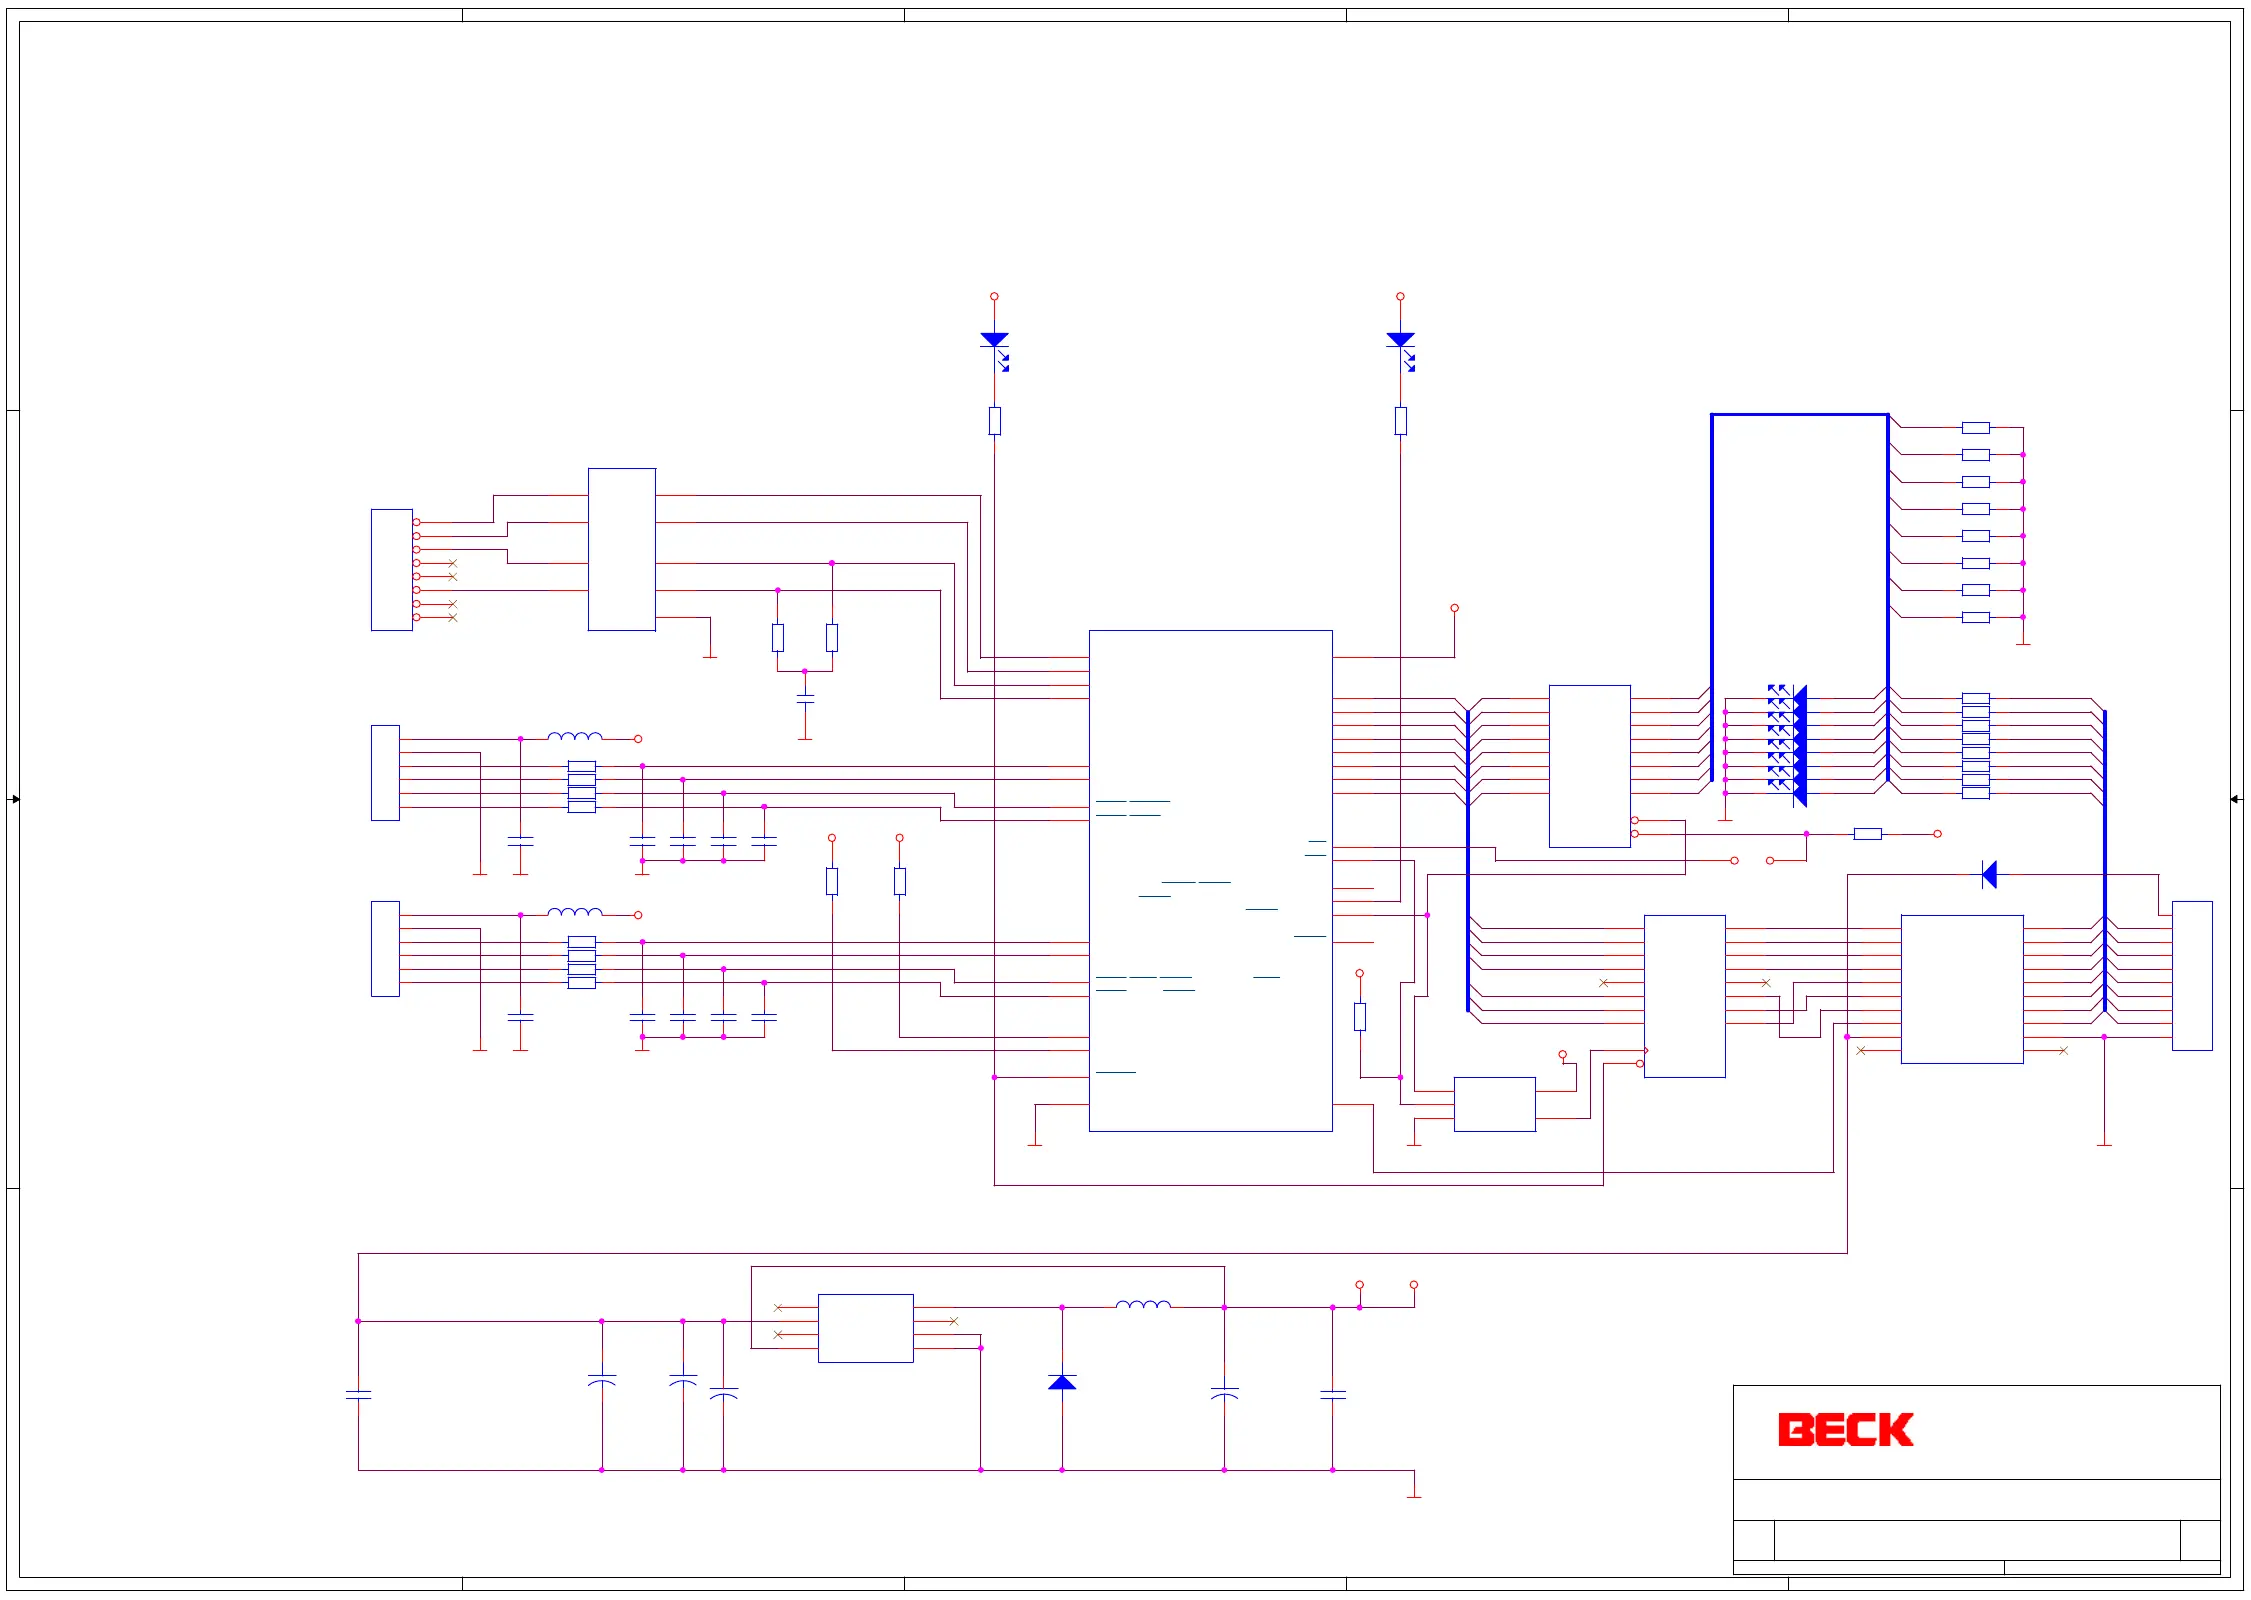
Task: Select the regulator IC block in power circuit
Action: coord(865,1328)
